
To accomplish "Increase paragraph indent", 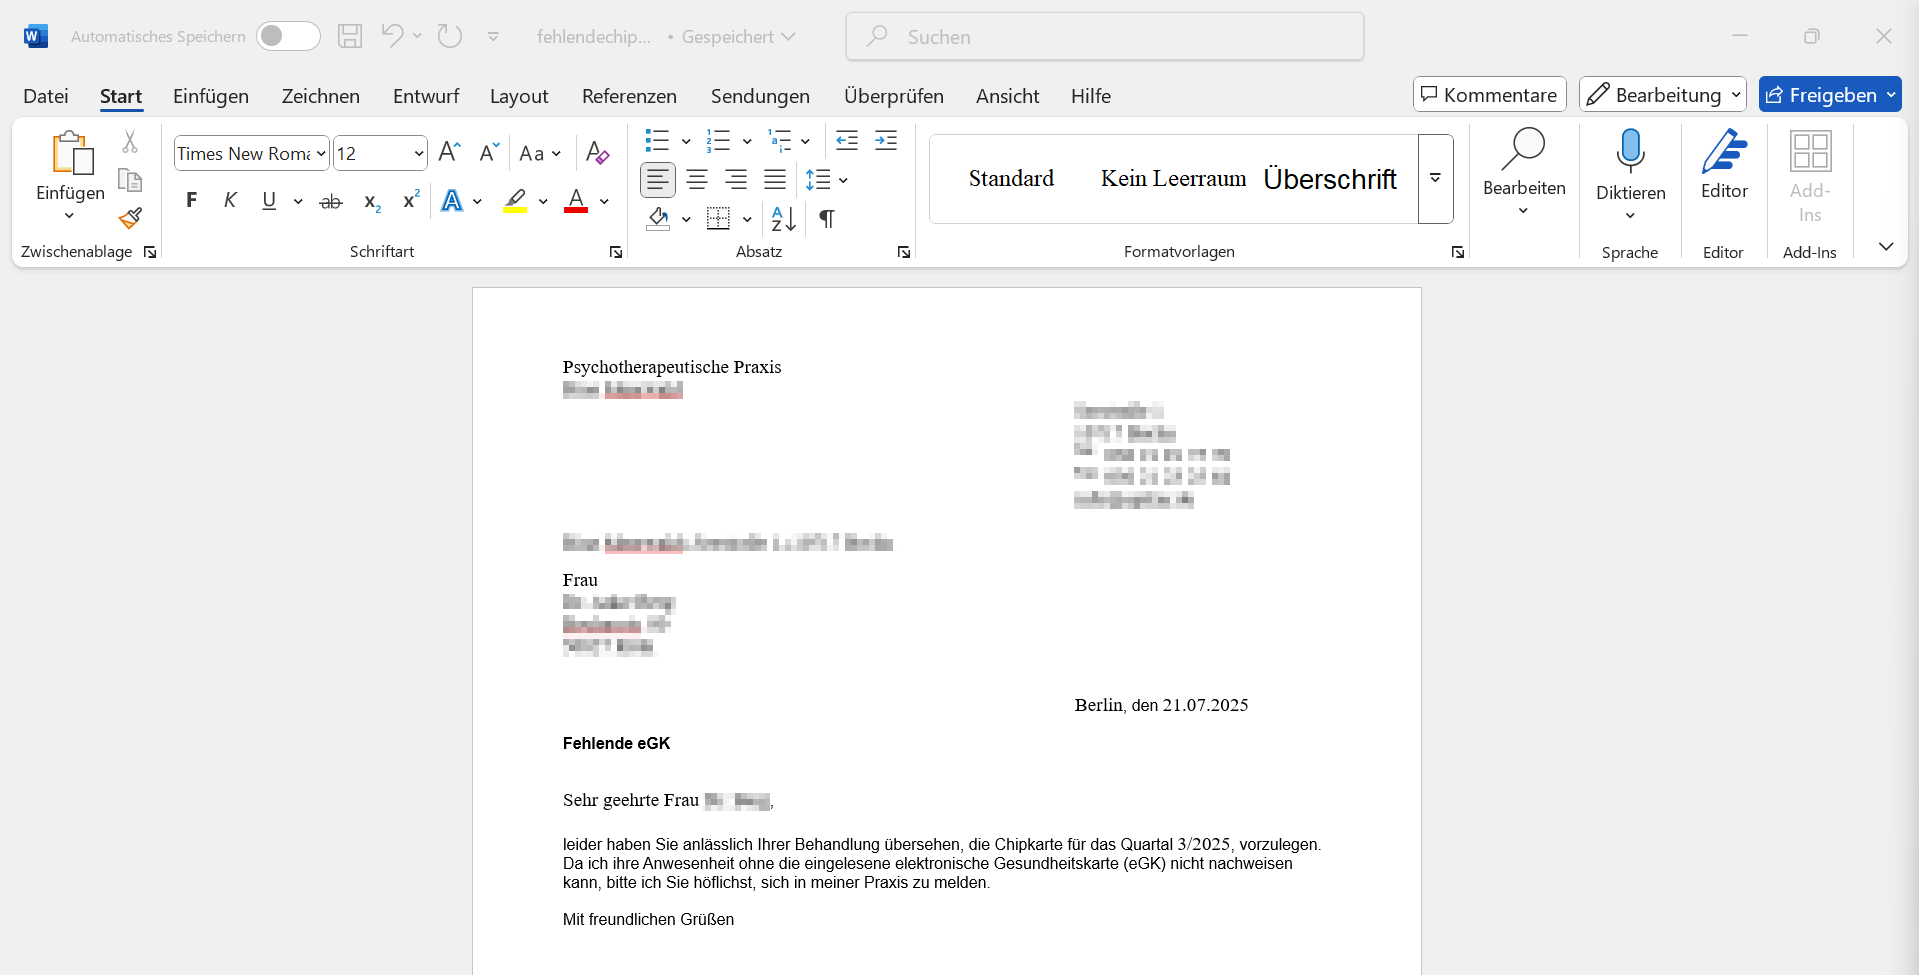I will [x=886, y=140].
